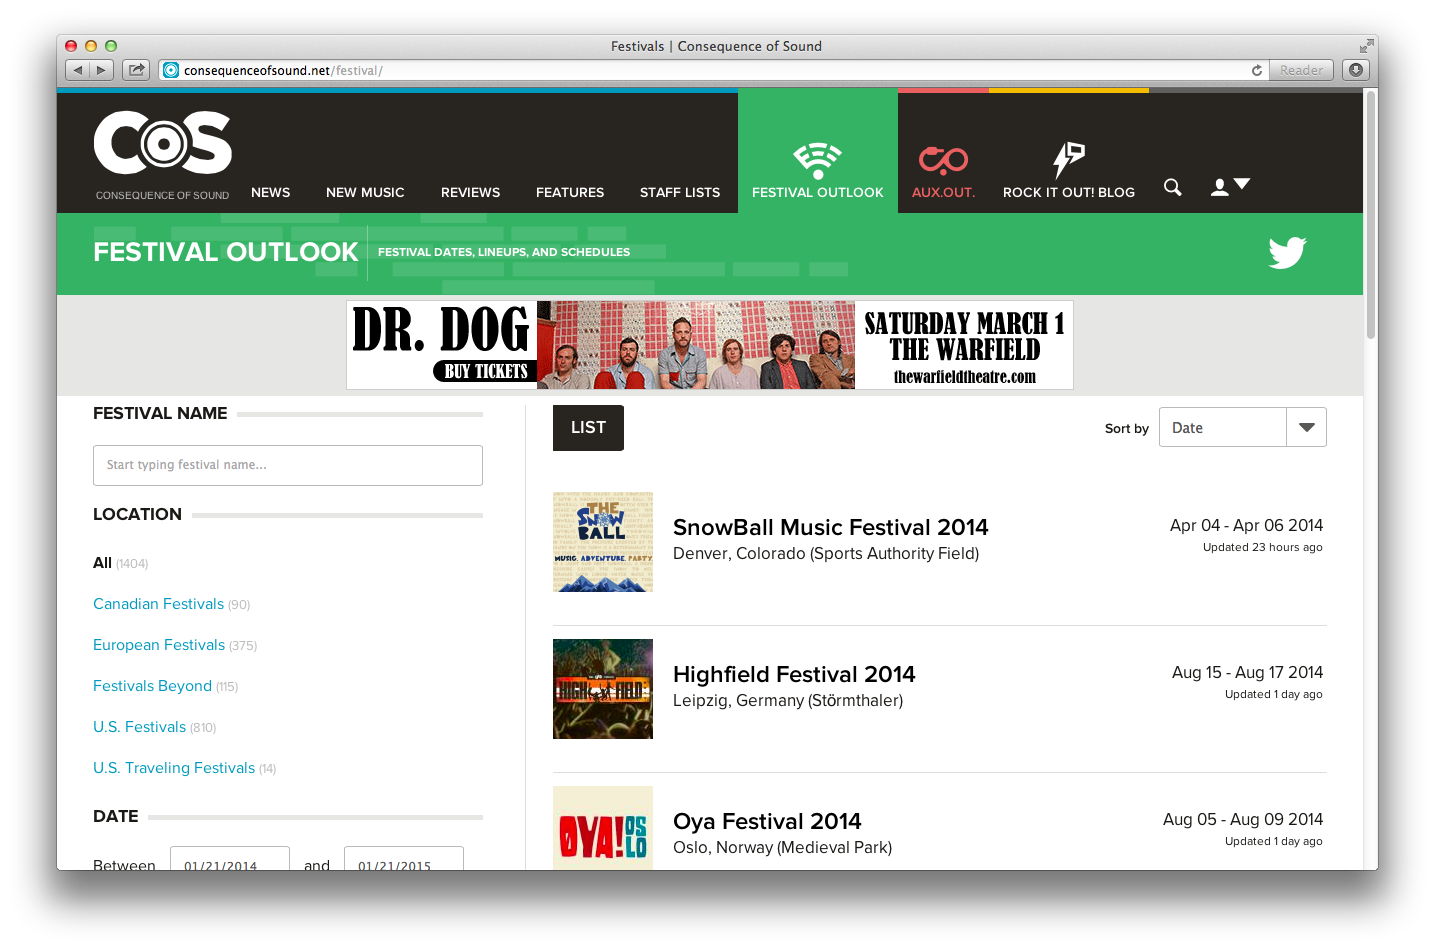The width and height of the screenshot is (1435, 949).
Task: Open site search magnifier icon
Action: pos(1173,187)
